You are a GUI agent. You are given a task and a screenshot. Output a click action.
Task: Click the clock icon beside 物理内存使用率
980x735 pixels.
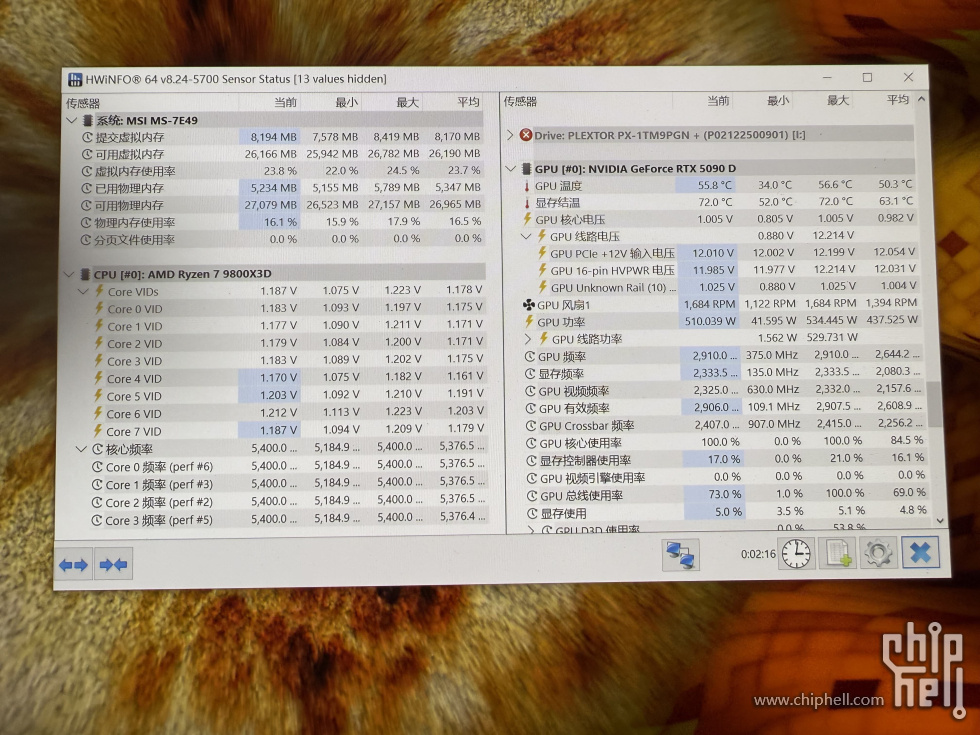(87, 222)
